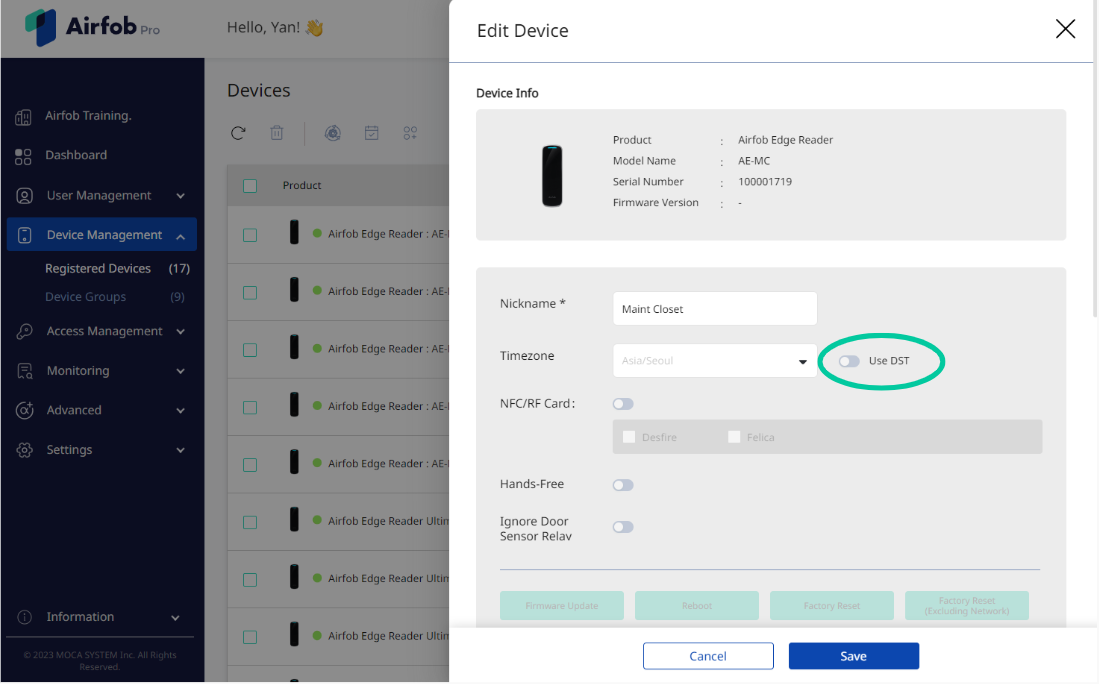Click the Advanced icon in sidebar
1099x684 pixels.
(25, 411)
